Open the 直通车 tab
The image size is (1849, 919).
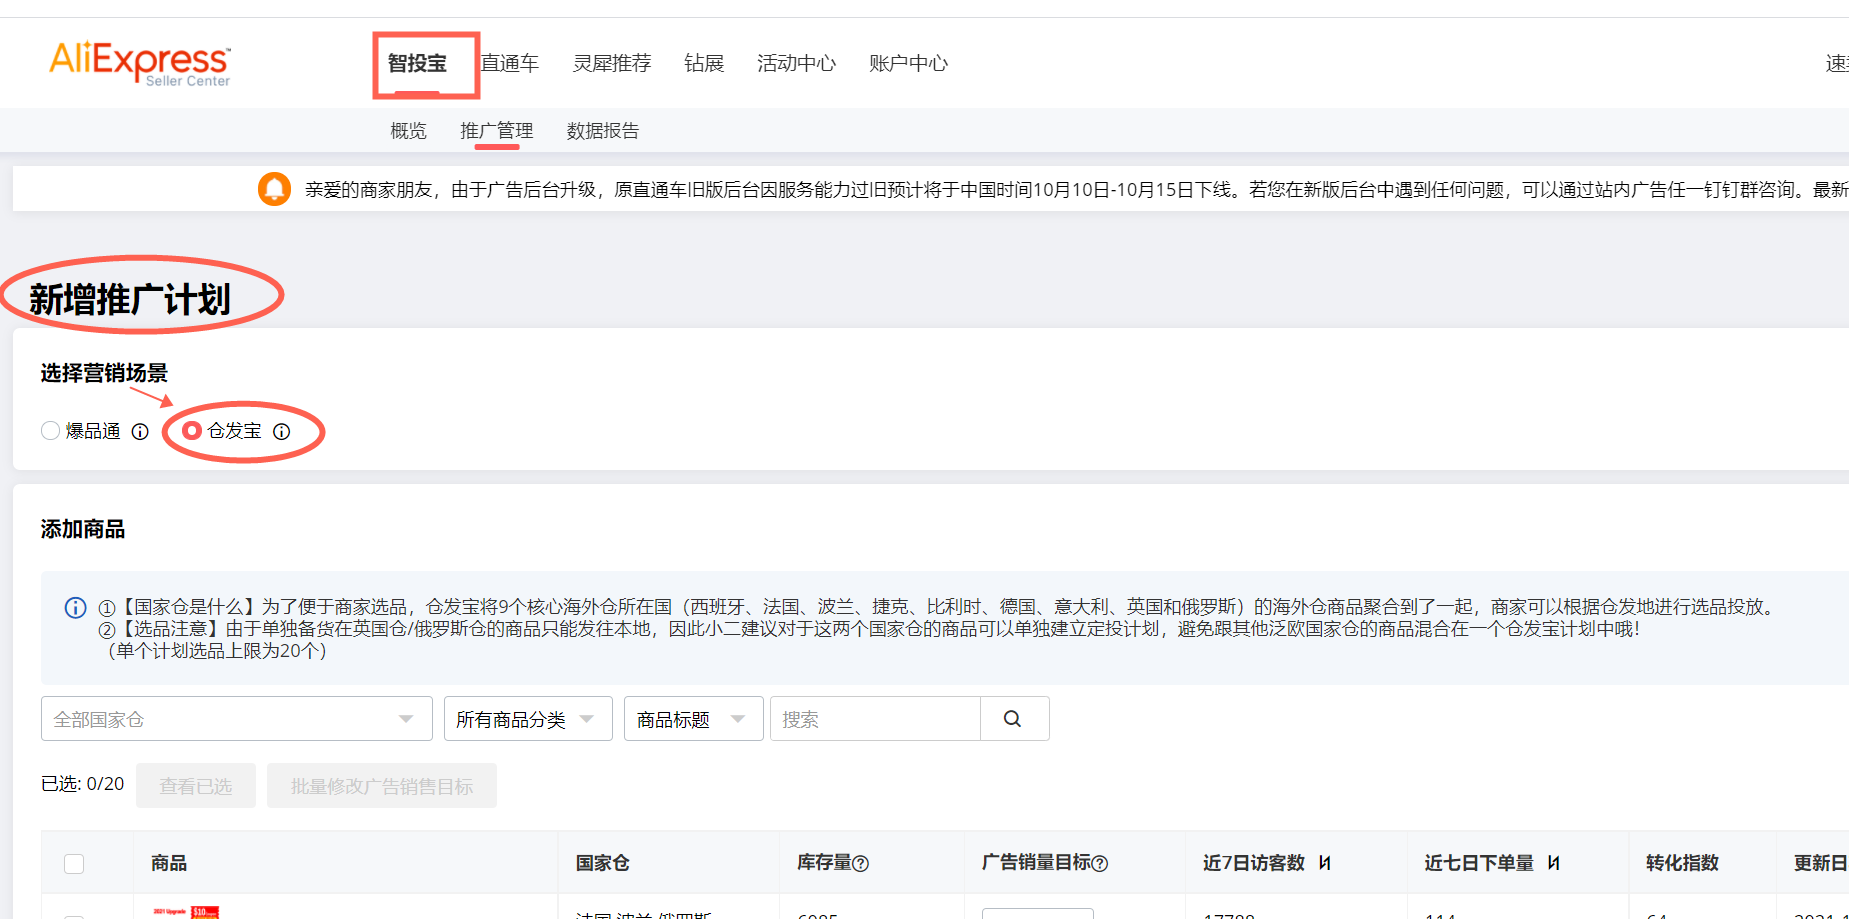[x=510, y=63]
